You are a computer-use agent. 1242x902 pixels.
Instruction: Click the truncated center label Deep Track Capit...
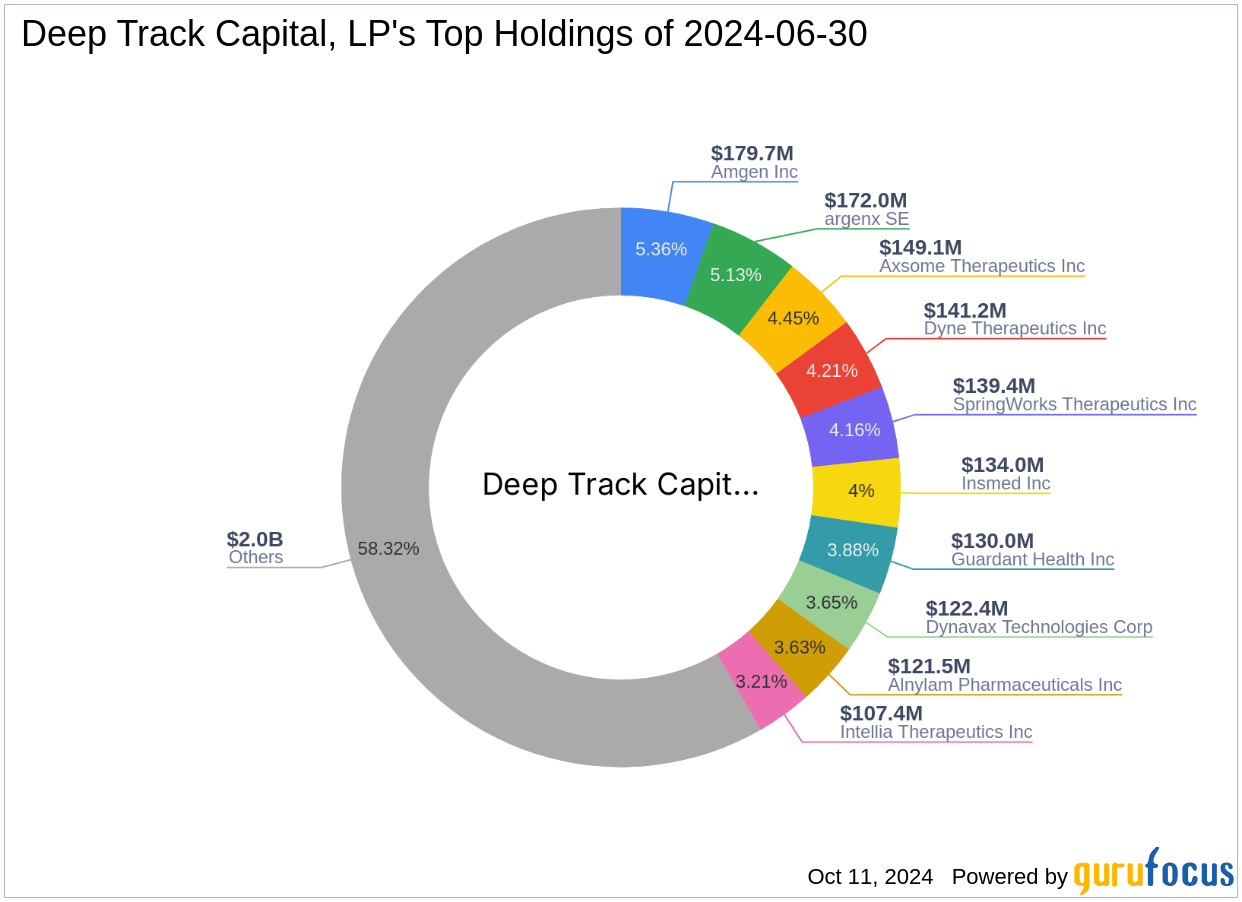click(x=620, y=485)
